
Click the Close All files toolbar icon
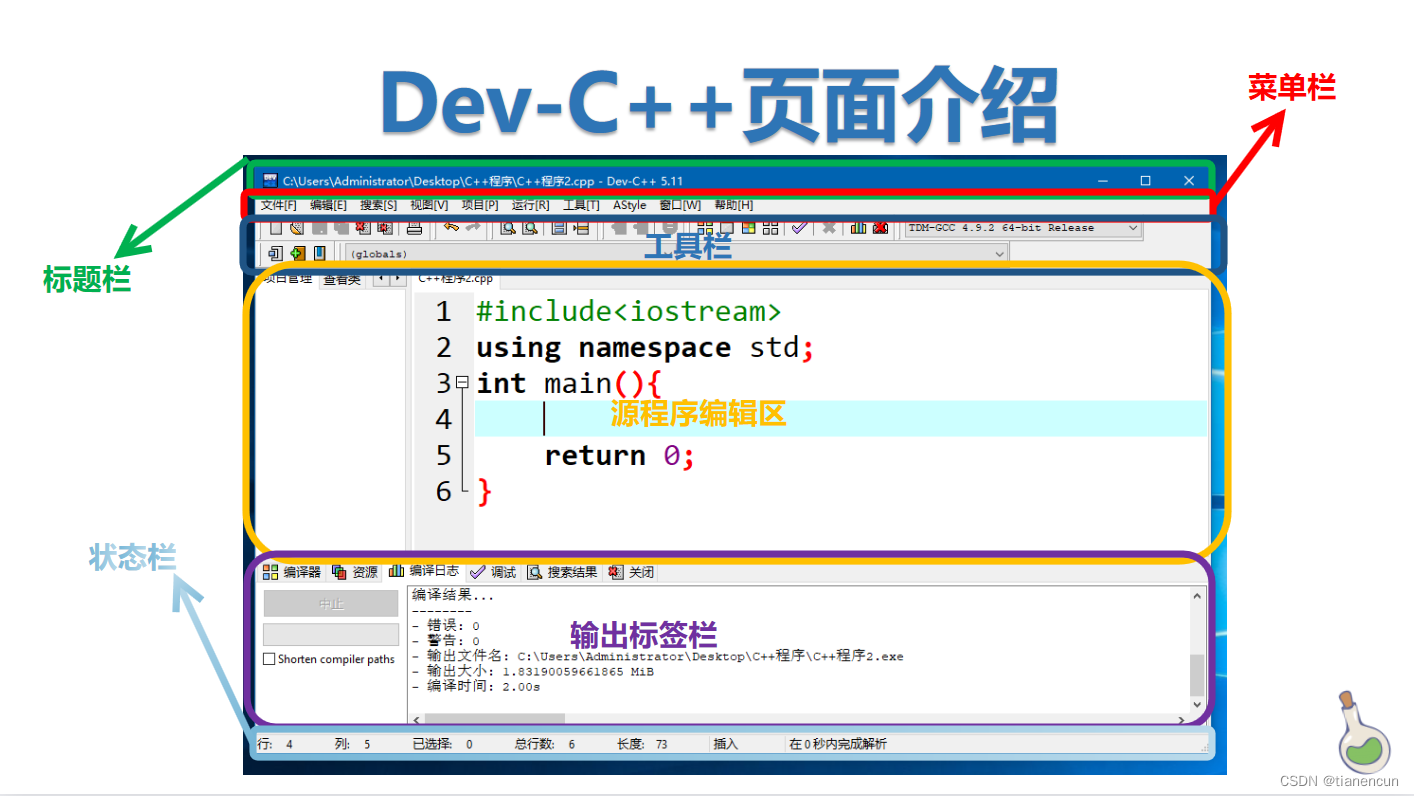tap(384, 228)
